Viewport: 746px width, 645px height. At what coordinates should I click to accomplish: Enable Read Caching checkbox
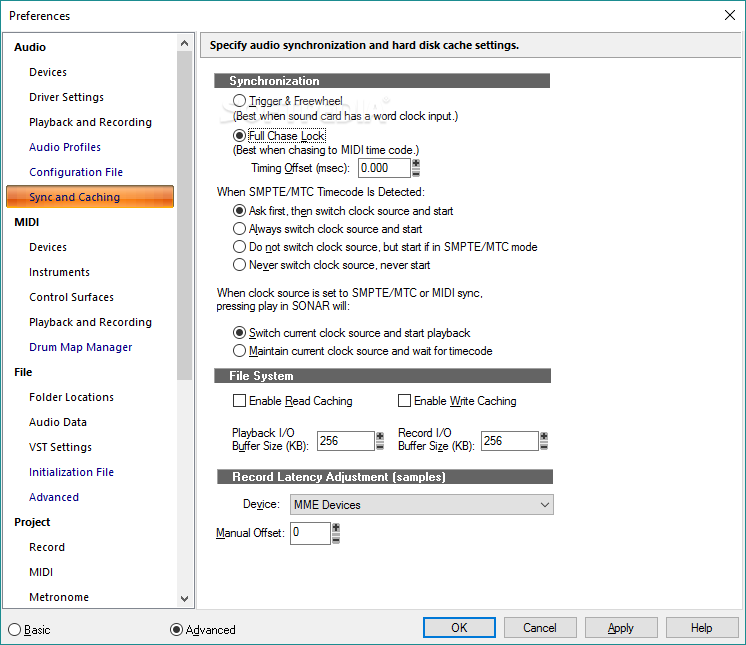(x=239, y=401)
